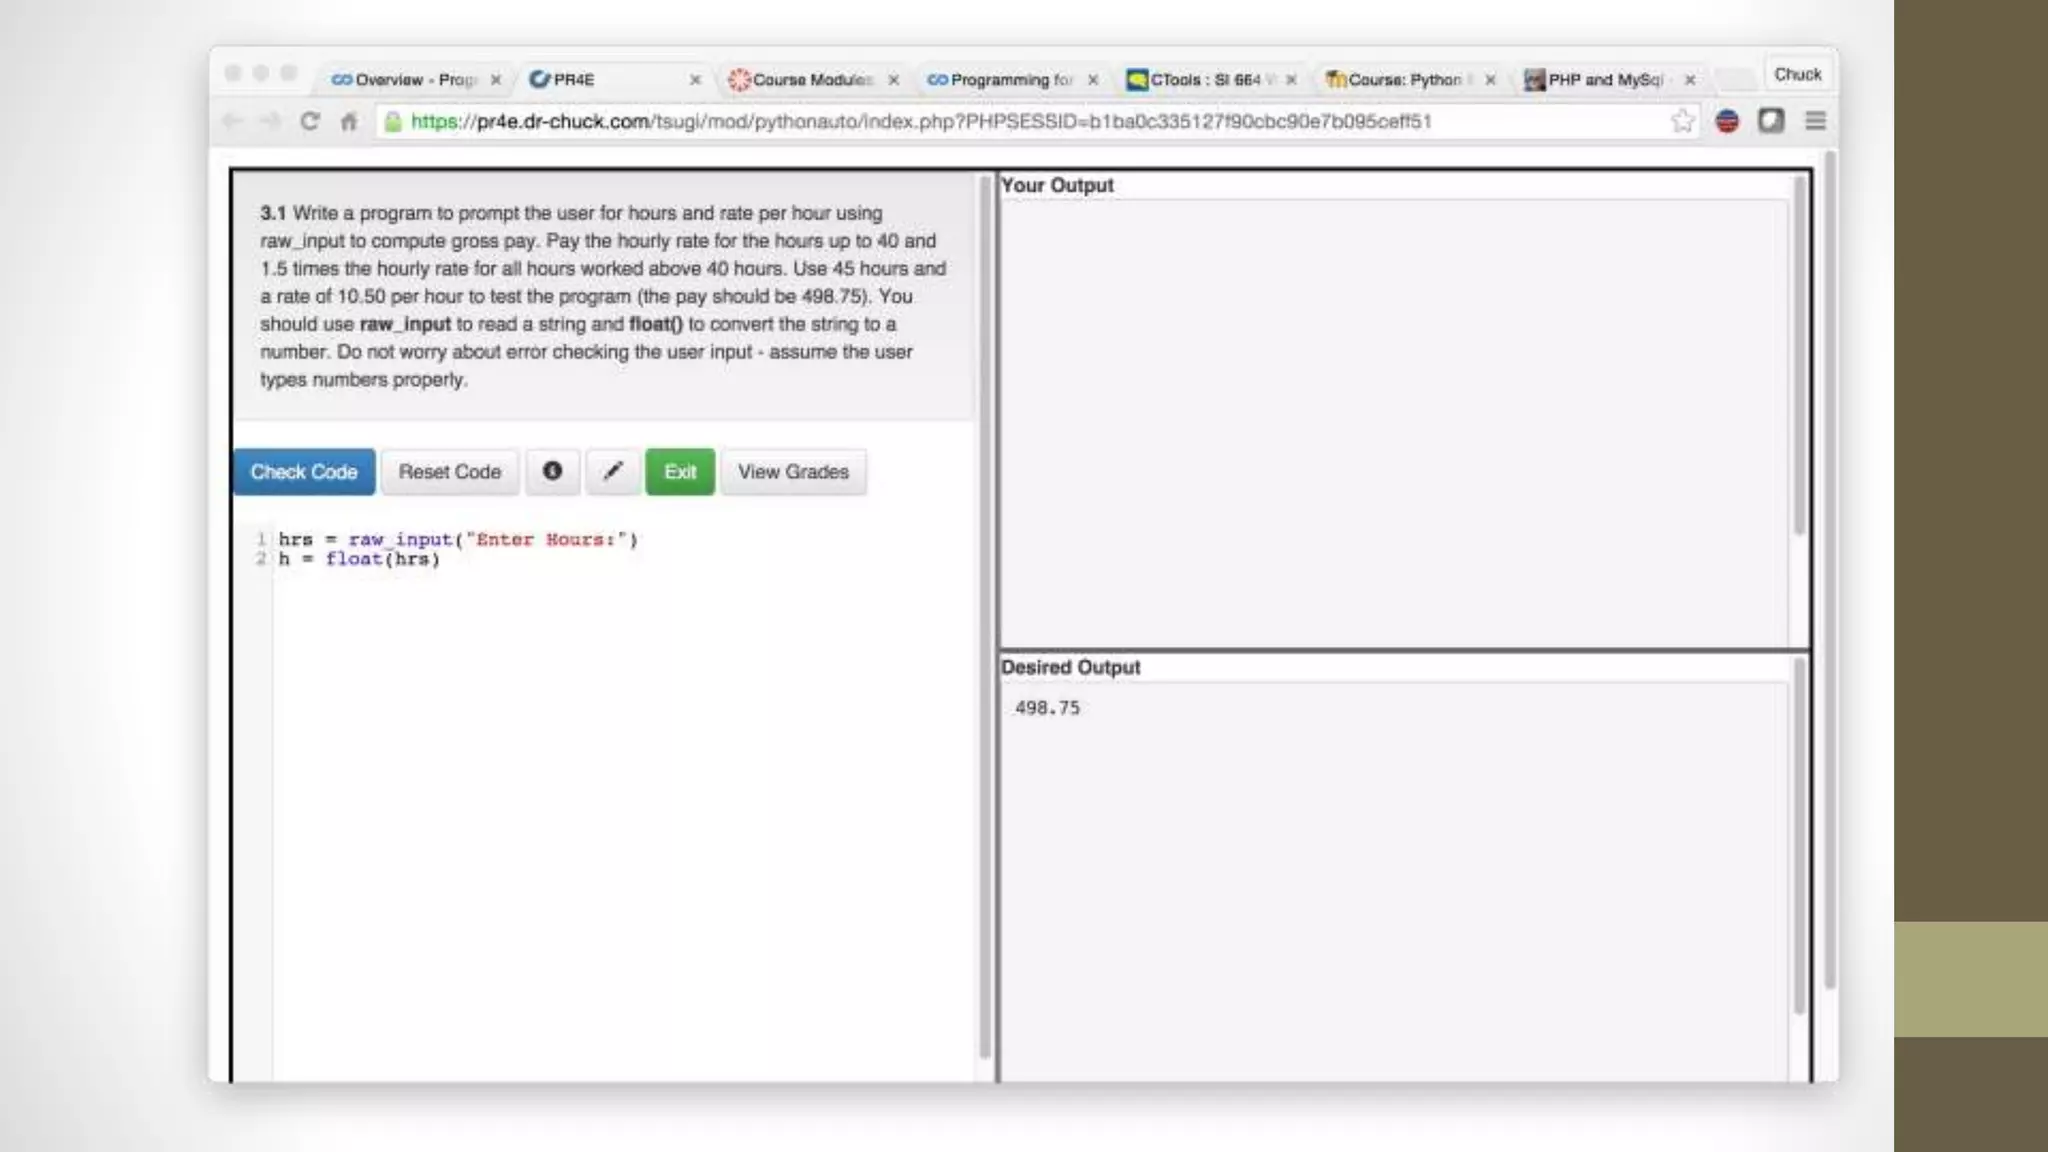Click the browser reload icon
Viewport: 2048px width, 1152px height.
coord(310,121)
